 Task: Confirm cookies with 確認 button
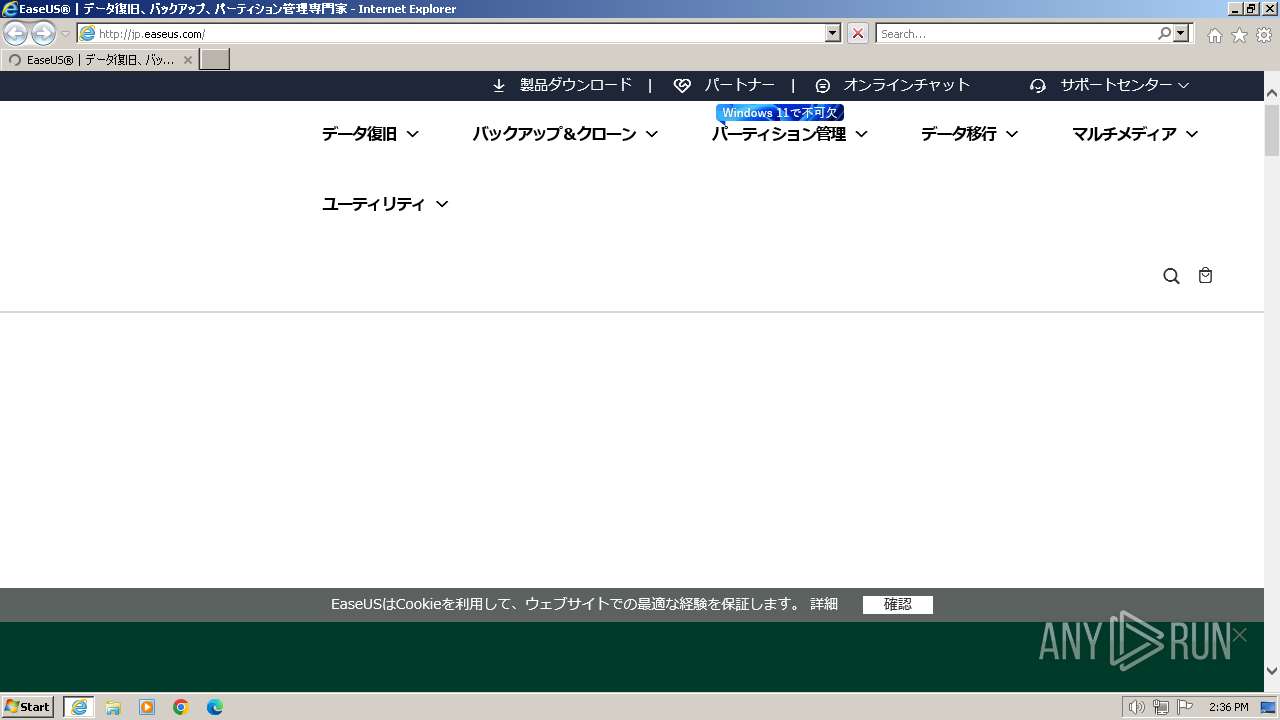[898, 604]
